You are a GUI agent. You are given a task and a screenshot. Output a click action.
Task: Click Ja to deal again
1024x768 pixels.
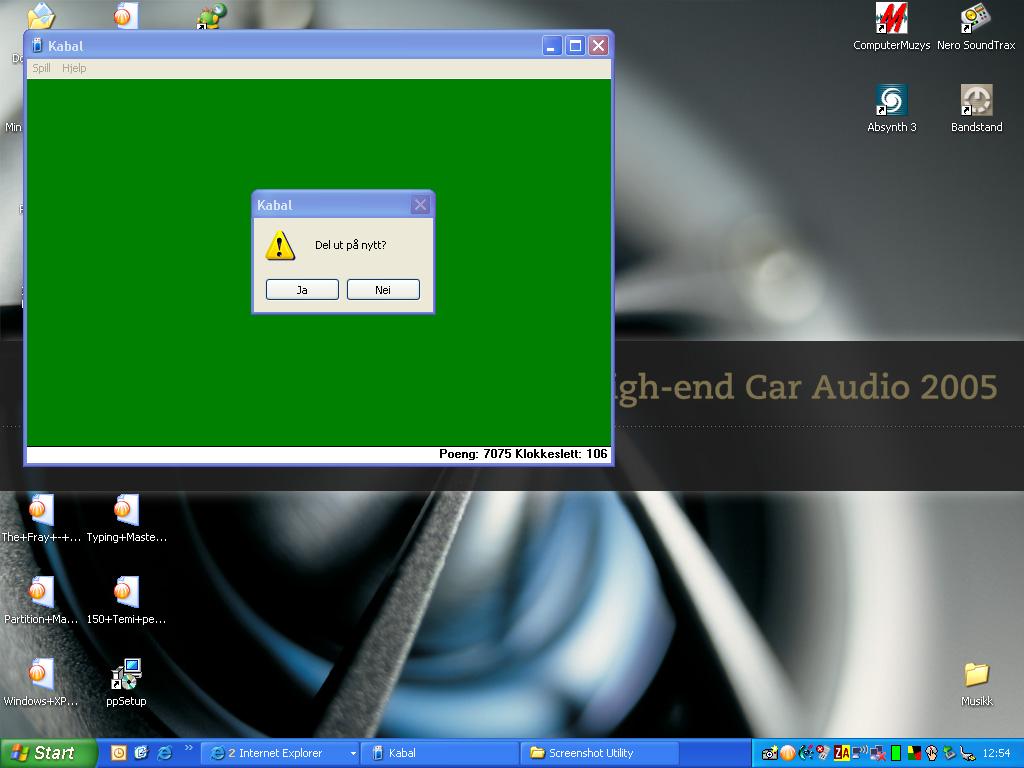coord(302,289)
